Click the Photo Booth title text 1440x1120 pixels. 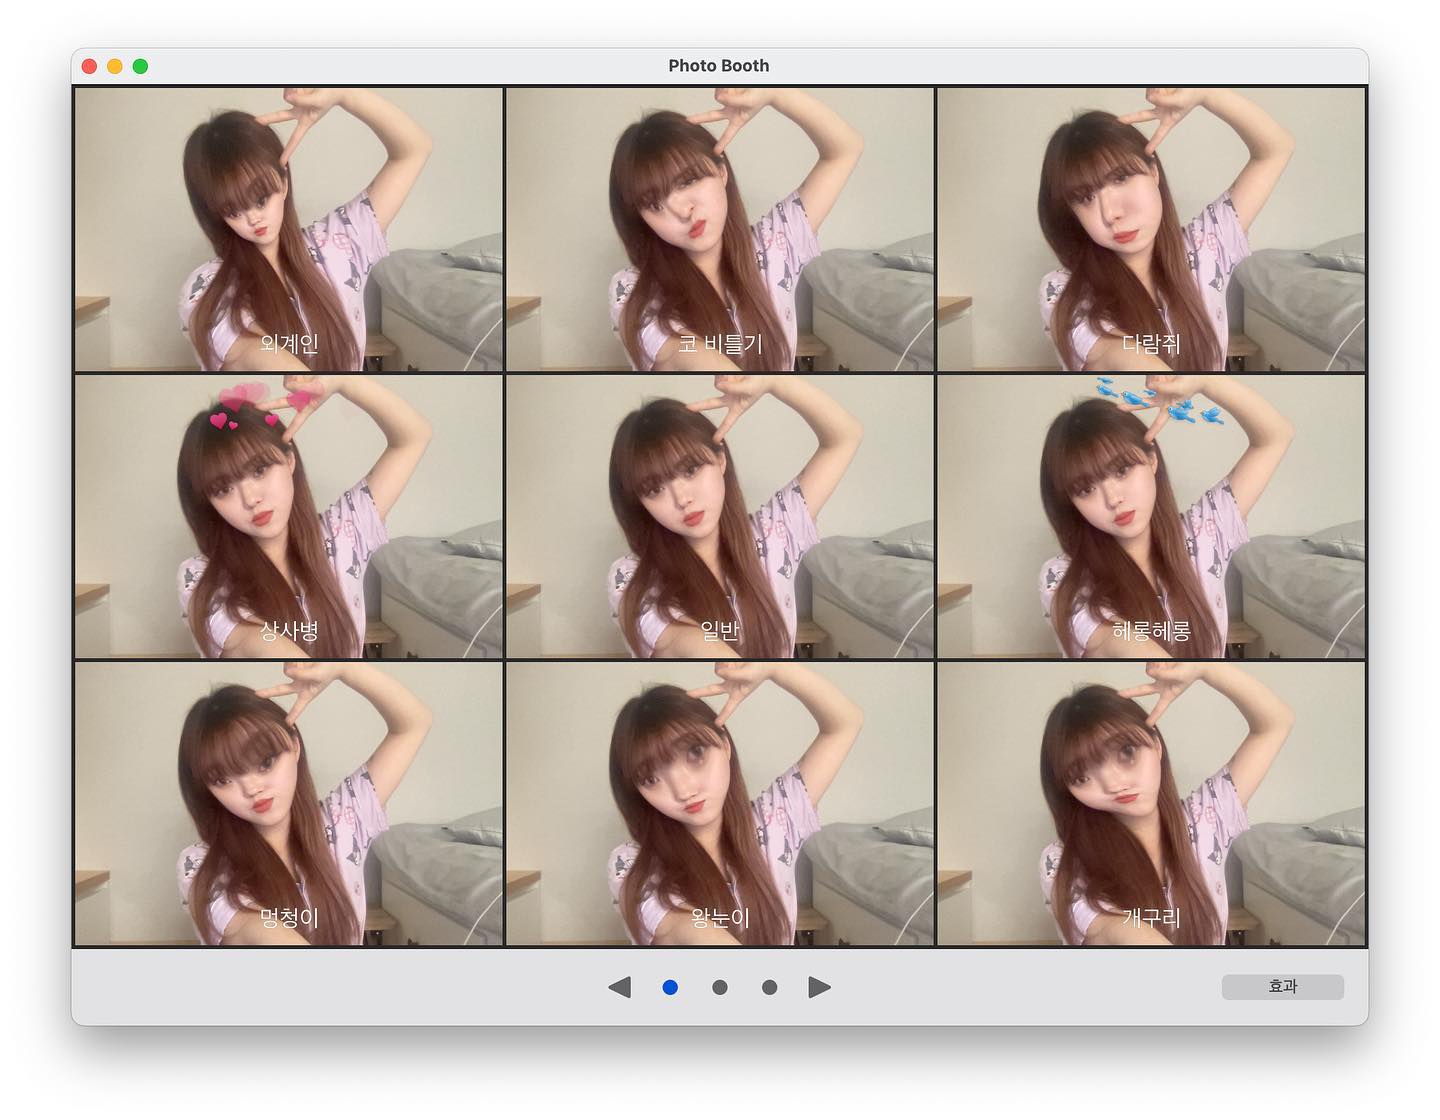(719, 66)
